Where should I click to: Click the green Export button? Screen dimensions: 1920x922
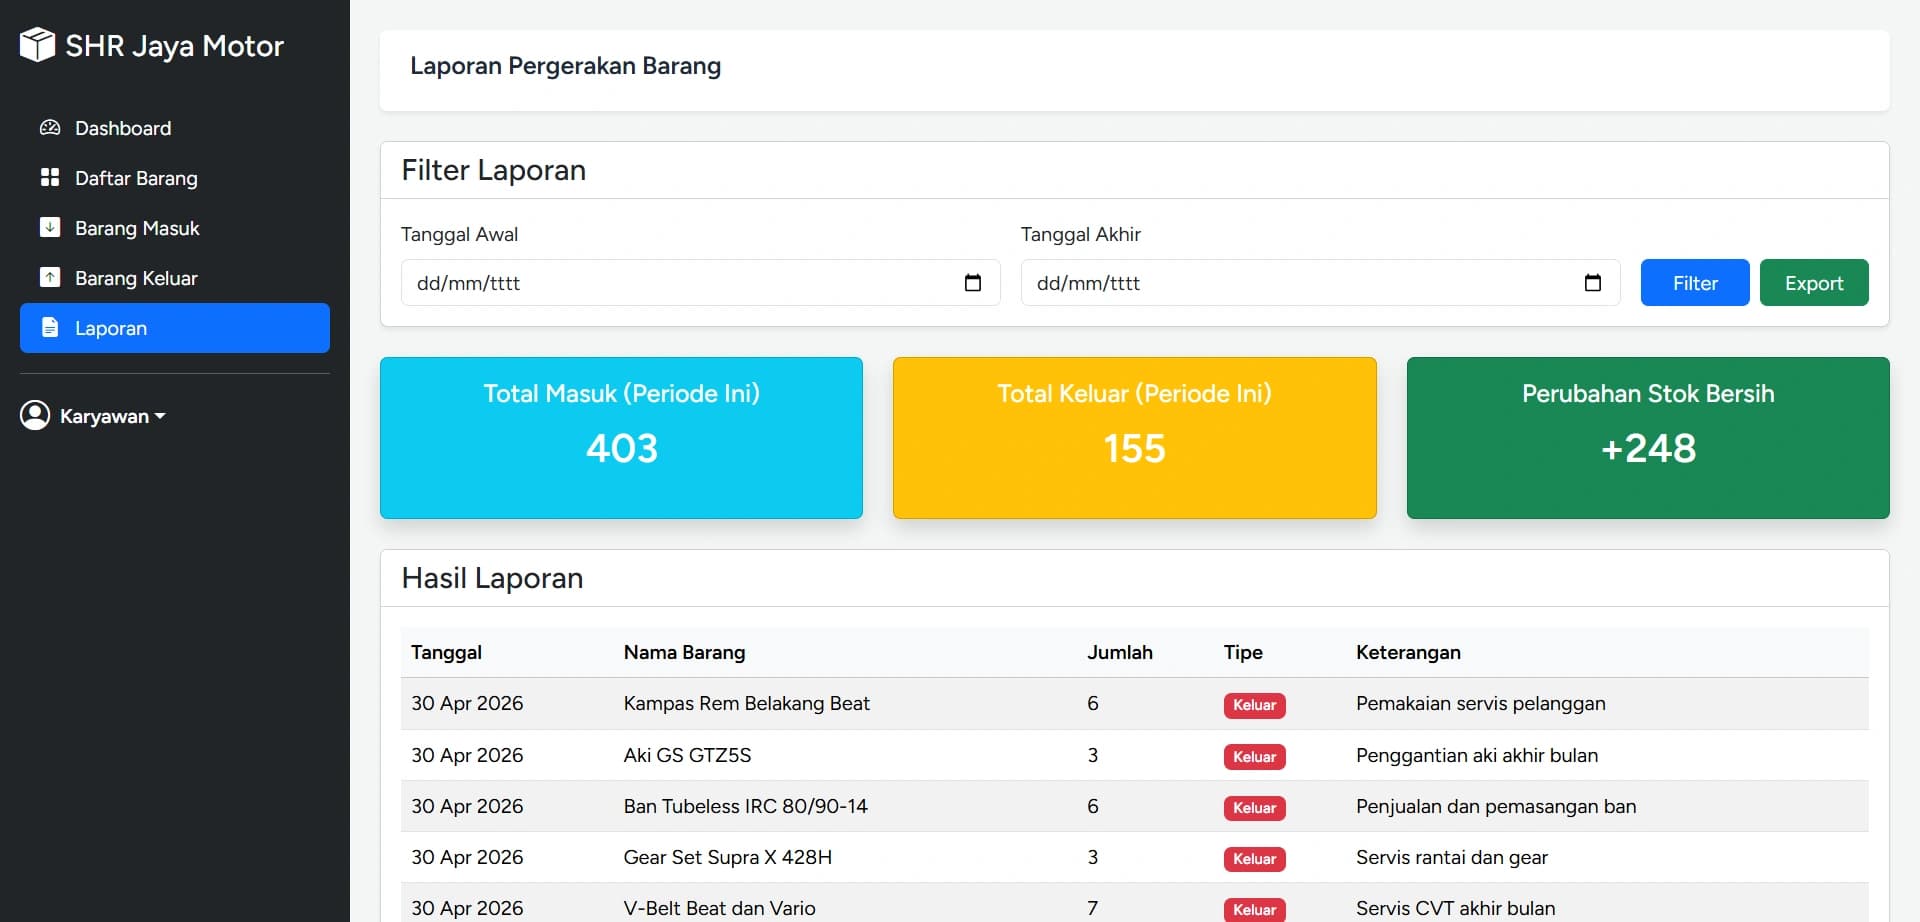(x=1814, y=283)
